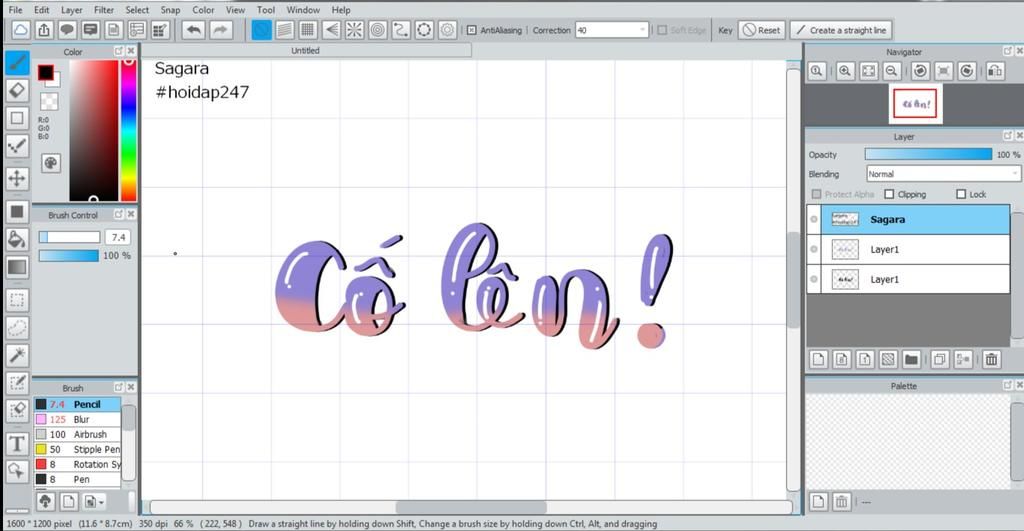Select the Lasso tool
Viewport: 1024px width, 531px height.
pos(18,327)
